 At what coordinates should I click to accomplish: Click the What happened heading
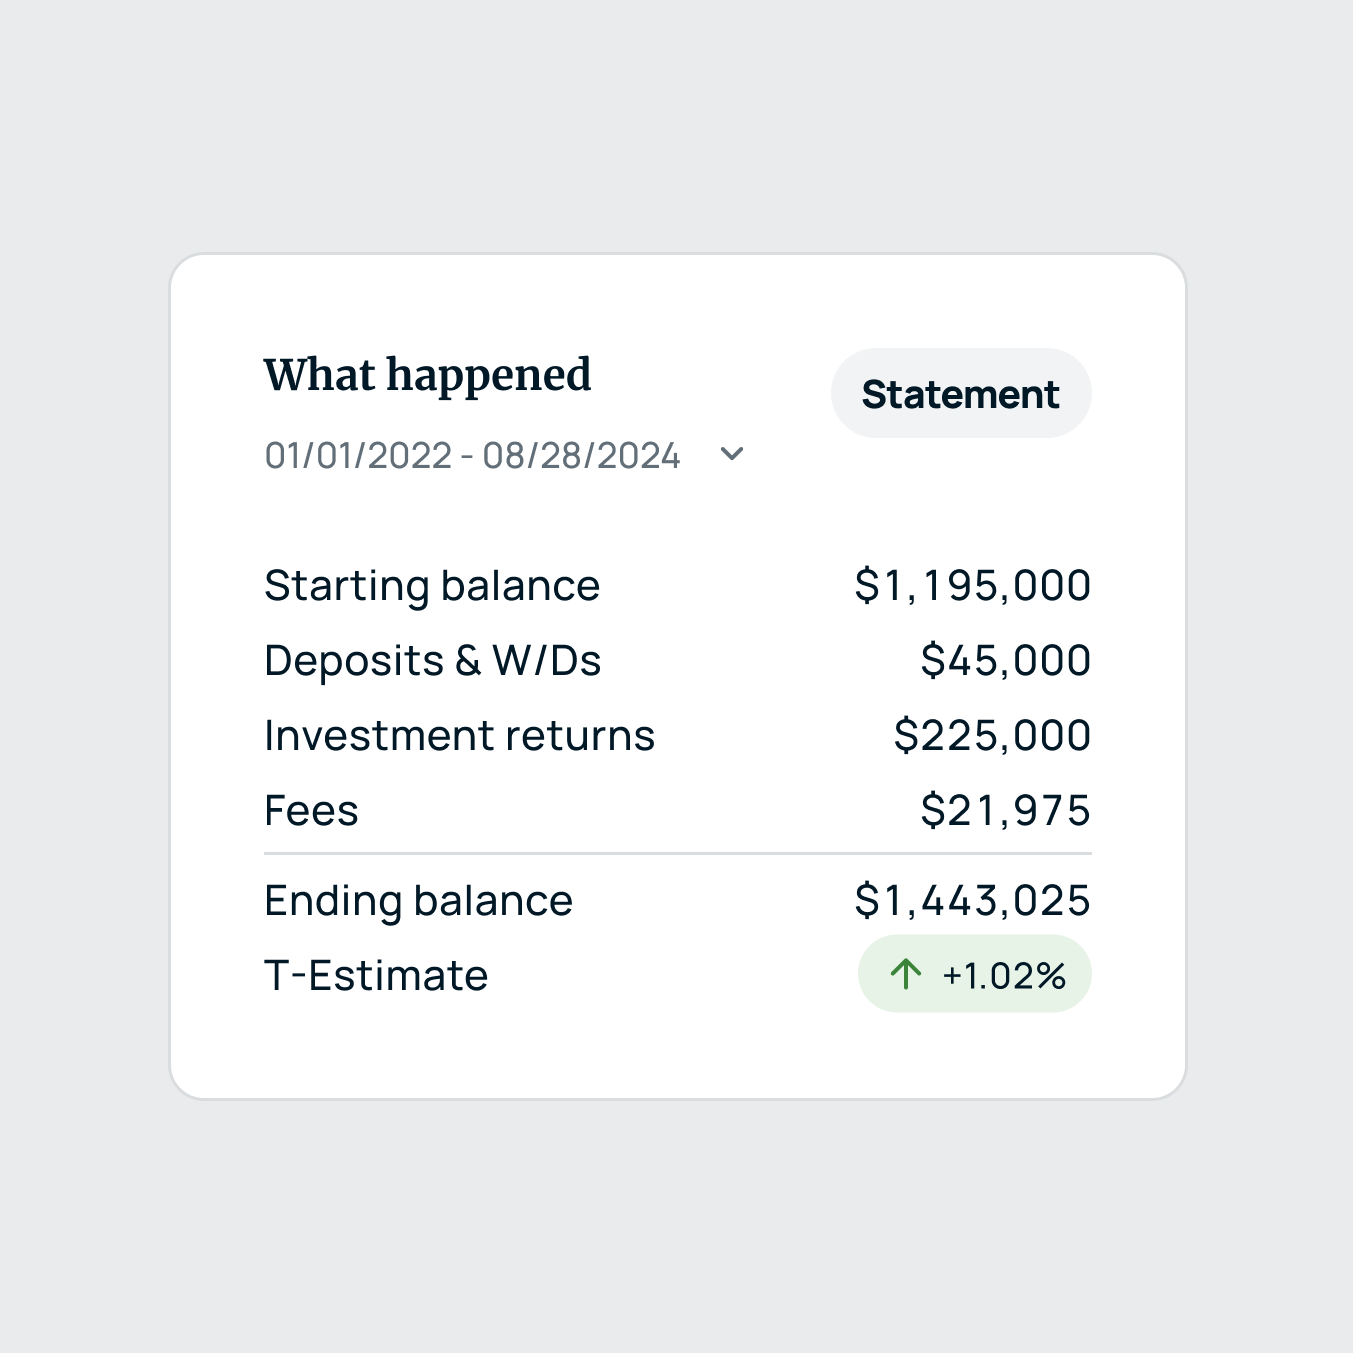tap(427, 377)
